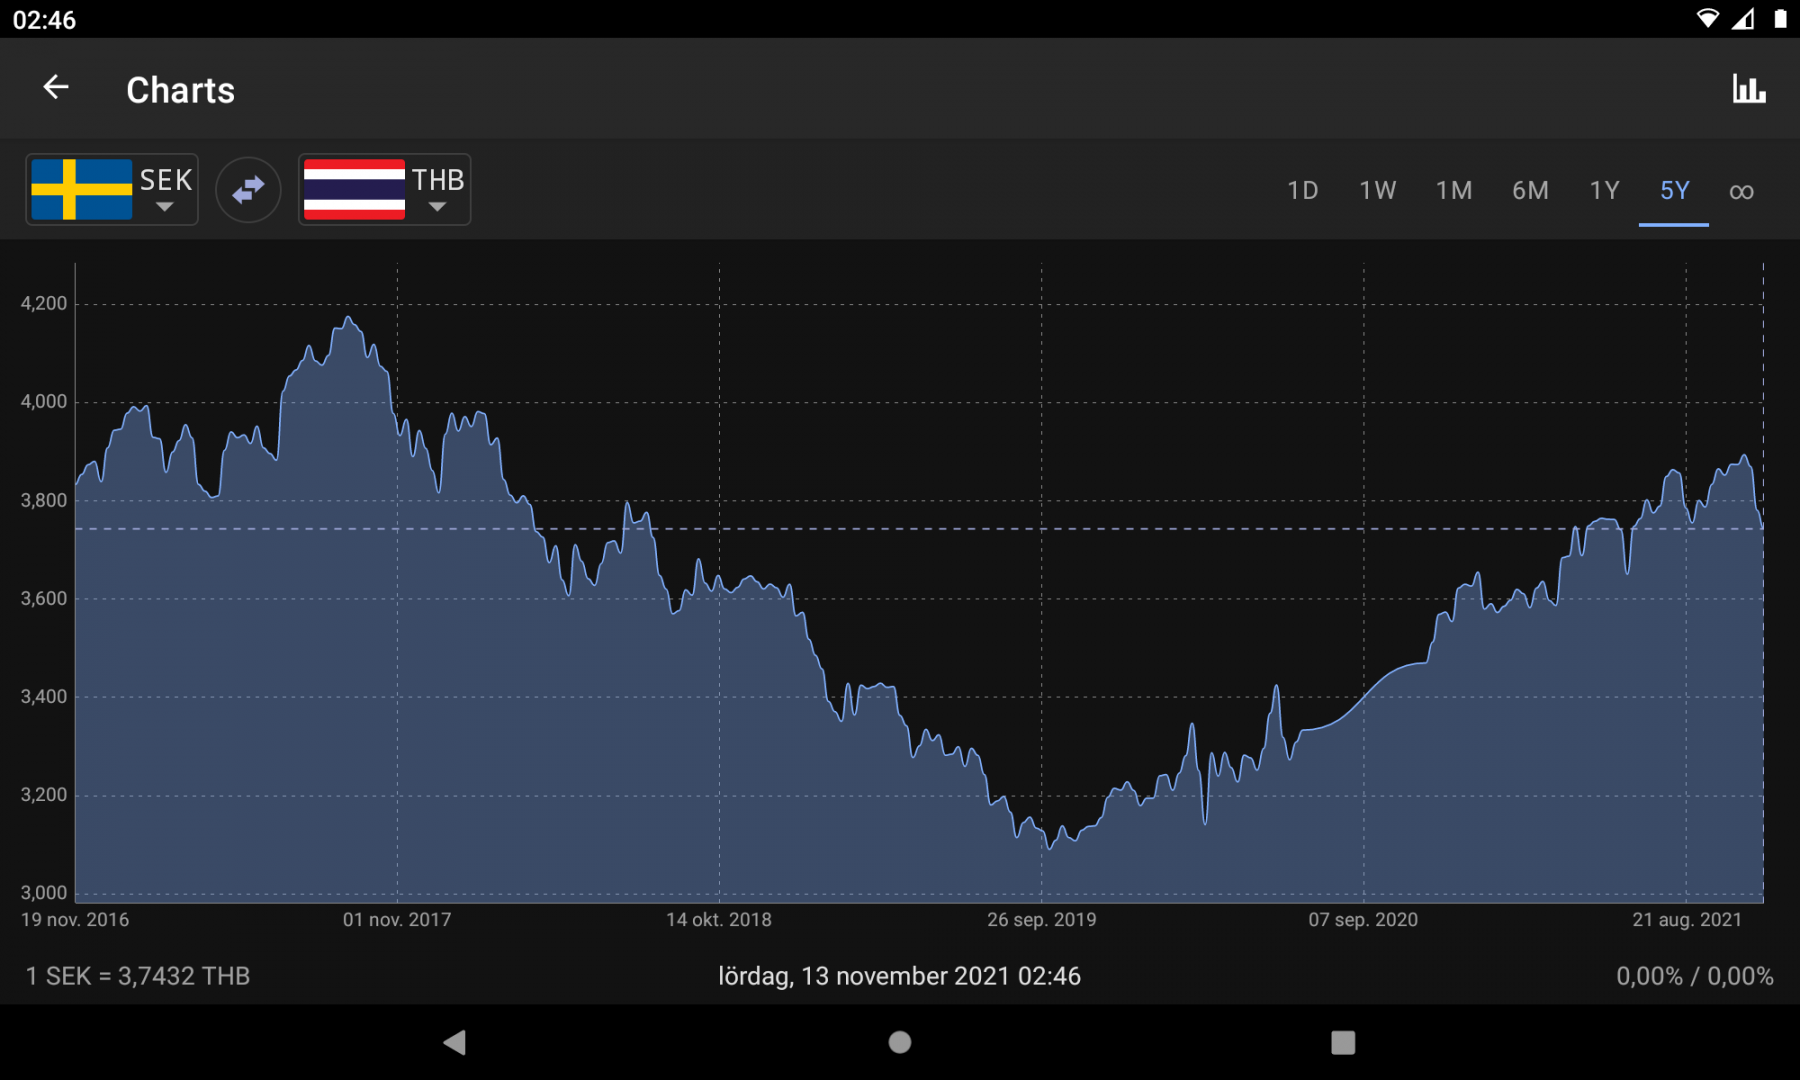The image size is (1800, 1080).
Task: Select the 1D time range
Action: 1302,190
